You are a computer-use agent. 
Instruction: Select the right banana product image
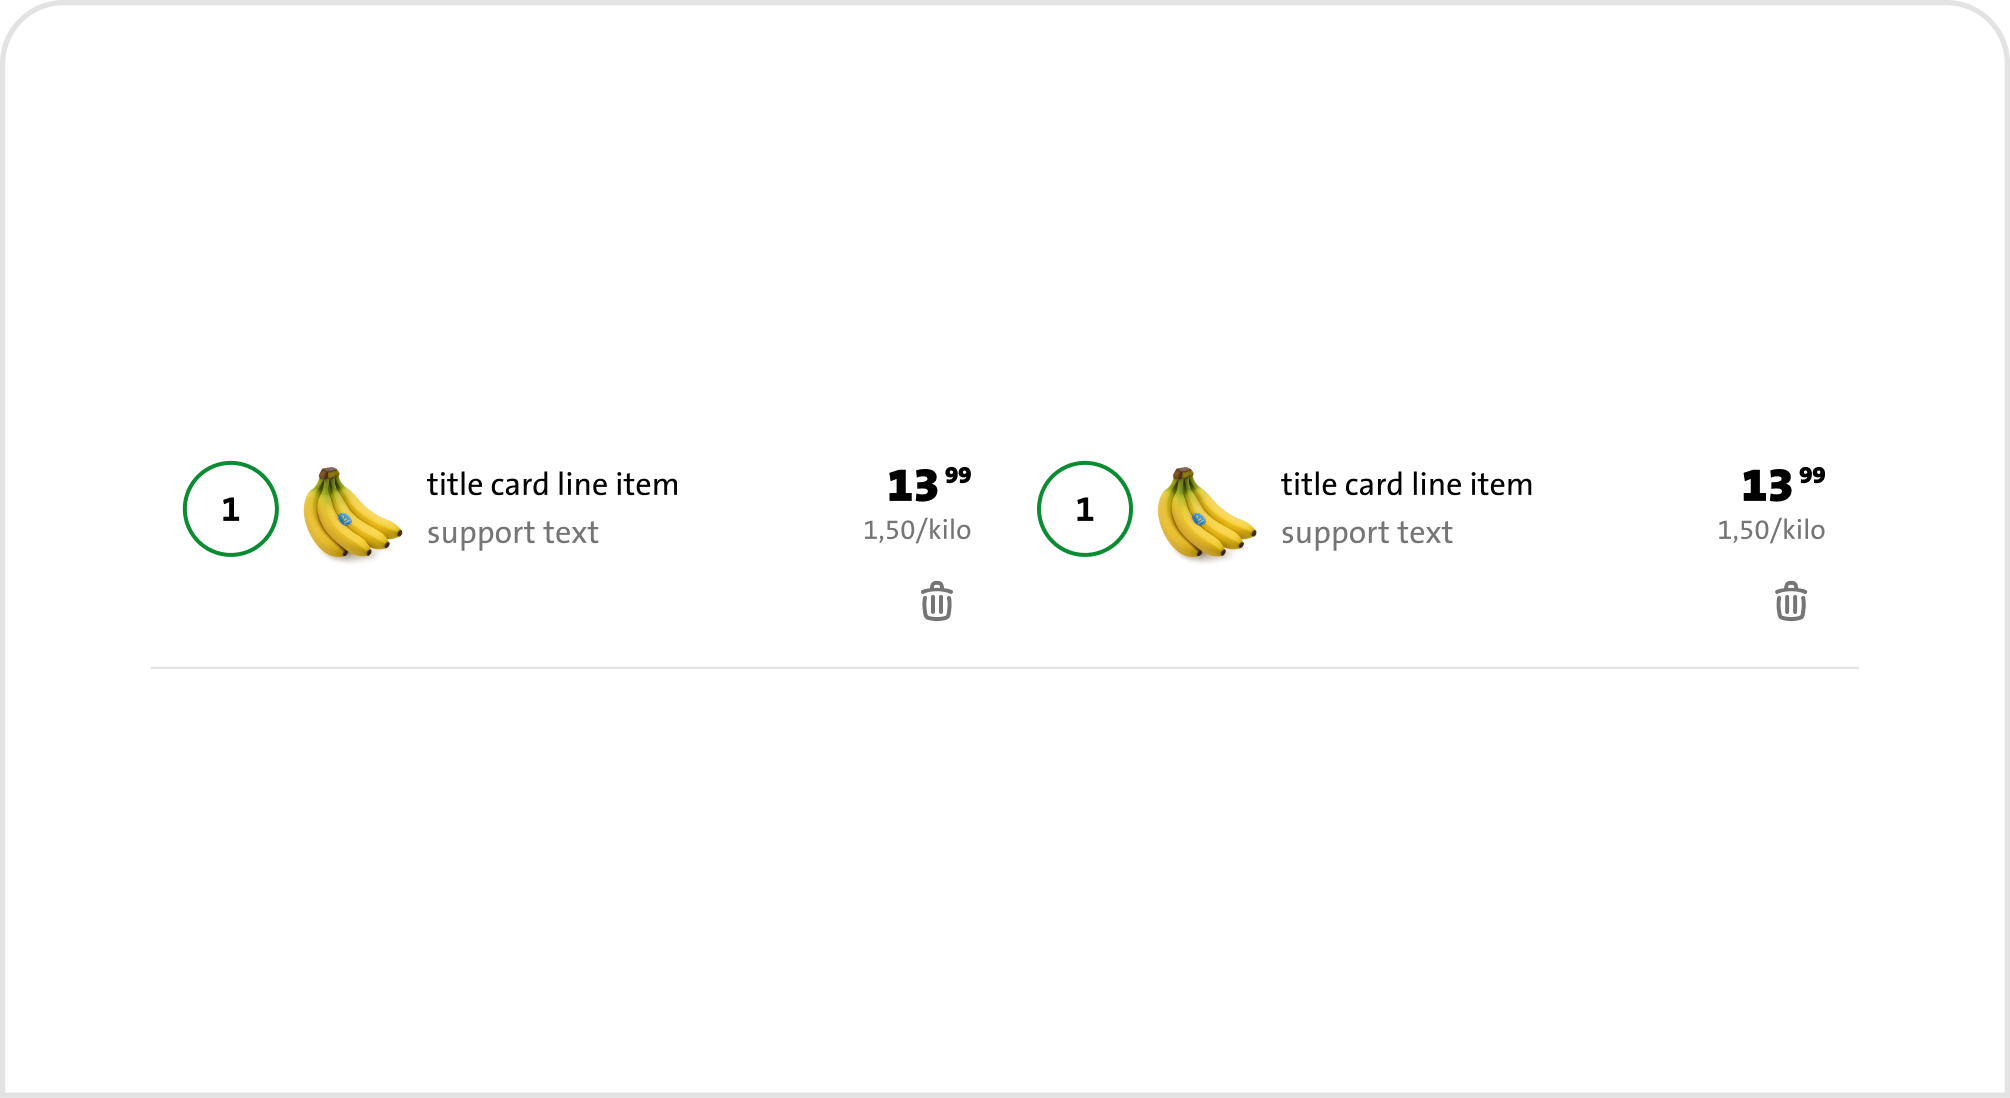click(1206, 513)
